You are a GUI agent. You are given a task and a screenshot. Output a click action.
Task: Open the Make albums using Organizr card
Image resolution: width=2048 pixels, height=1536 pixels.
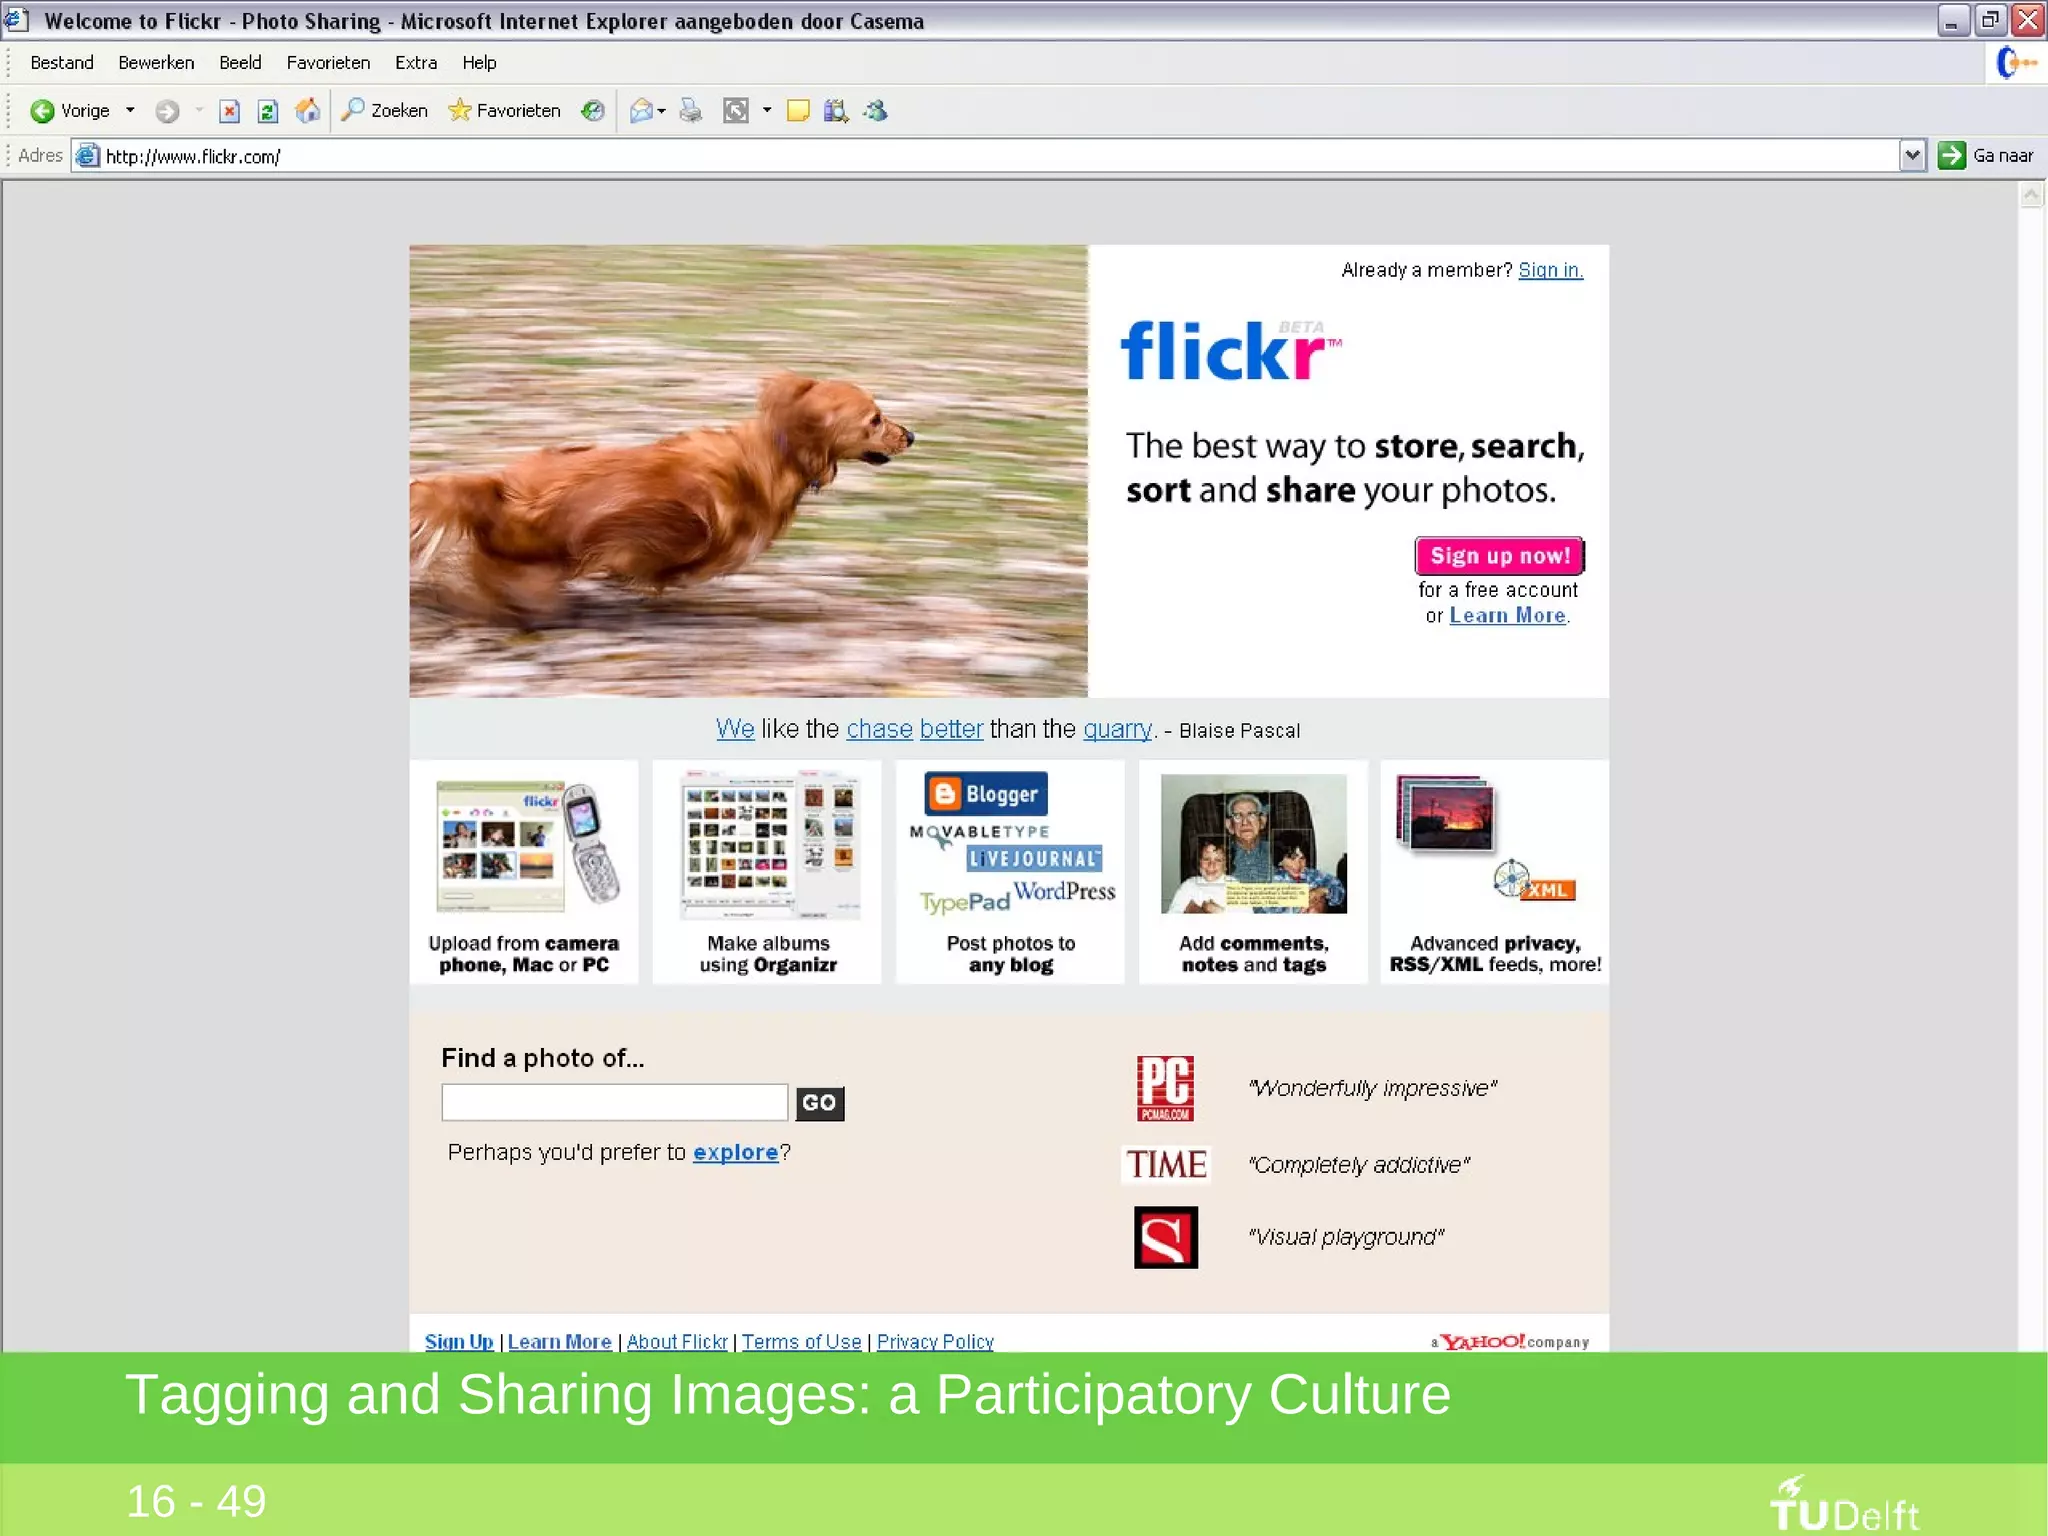(x=767, y=872)
